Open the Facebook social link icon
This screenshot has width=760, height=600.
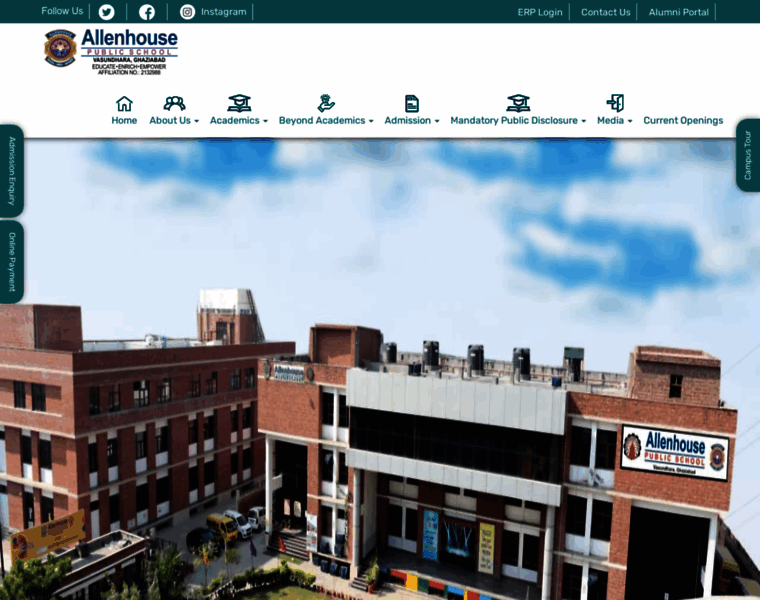(147, 12)
